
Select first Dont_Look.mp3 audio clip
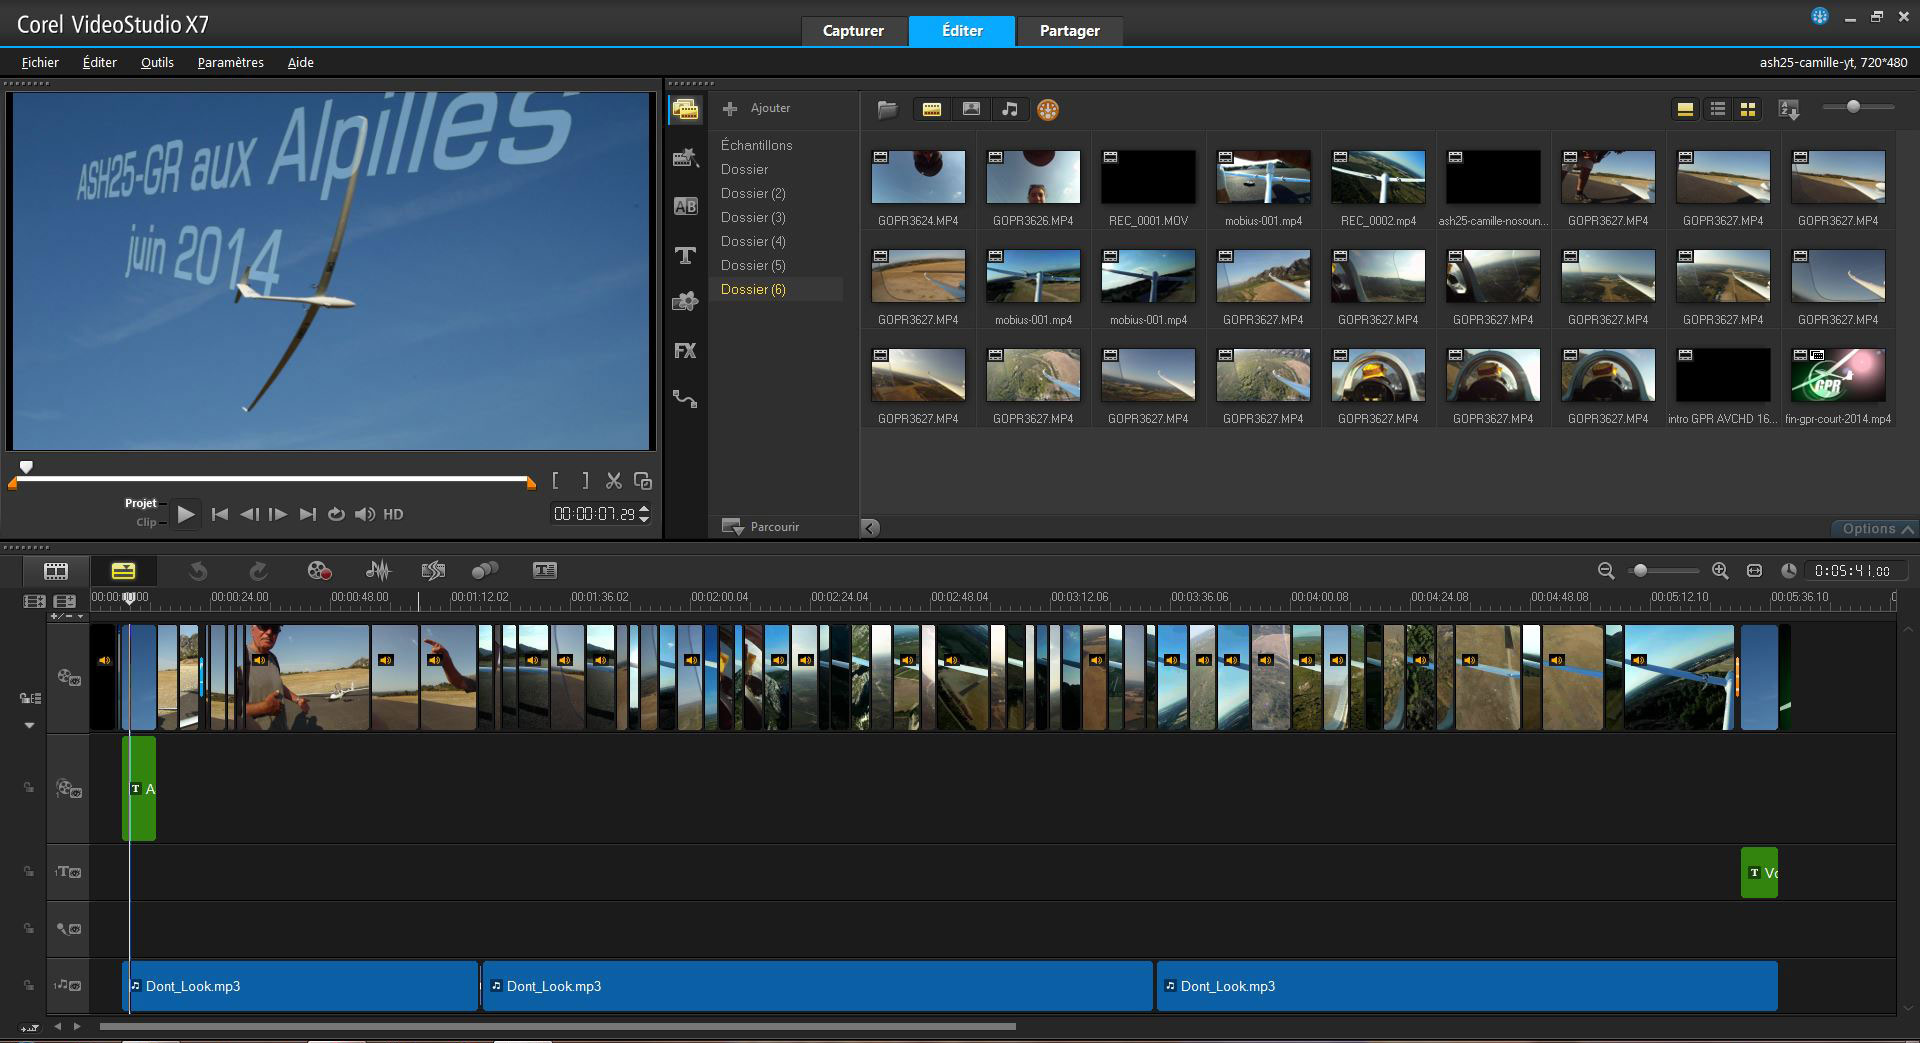tap(300, 986)
